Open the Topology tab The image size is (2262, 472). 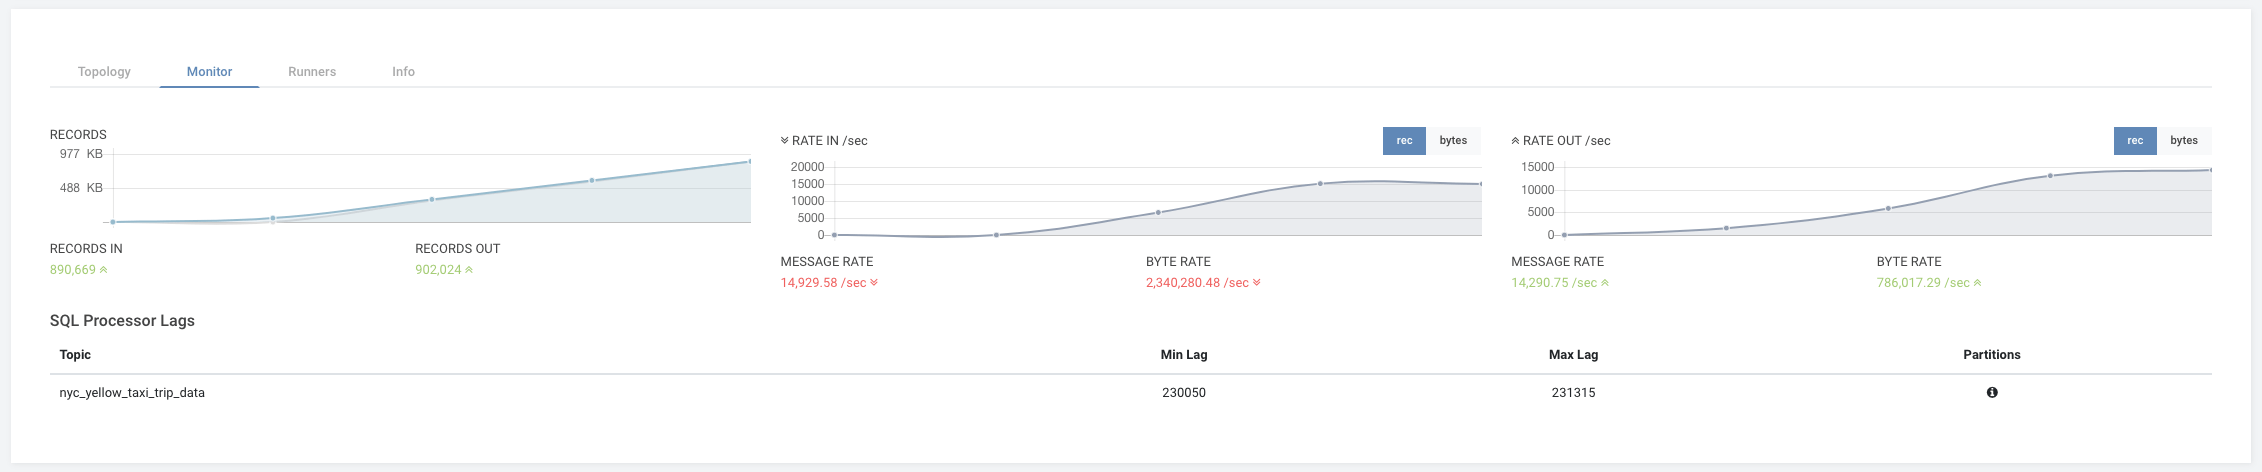(104, 72)
